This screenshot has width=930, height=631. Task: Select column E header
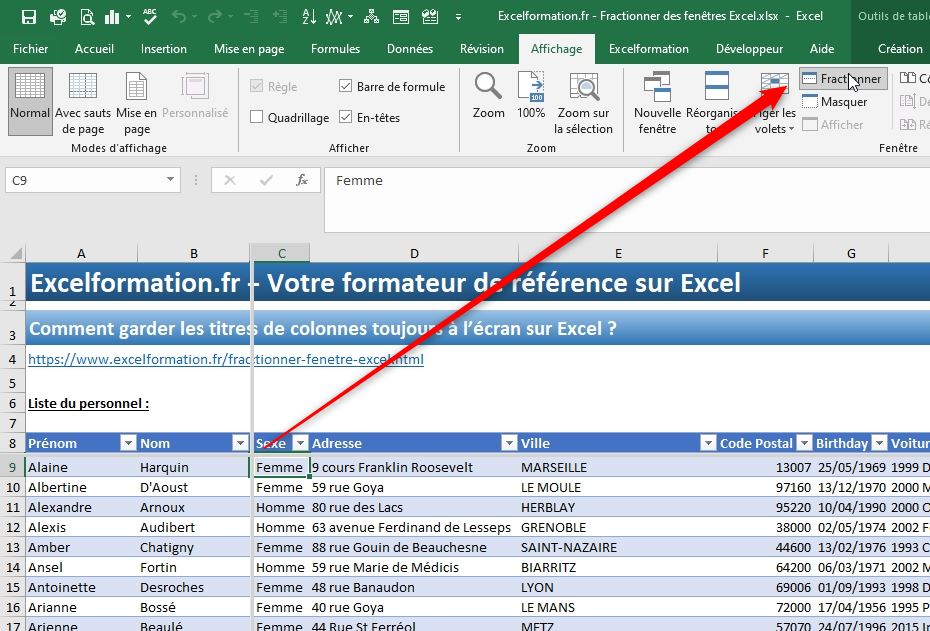(618, 254)
